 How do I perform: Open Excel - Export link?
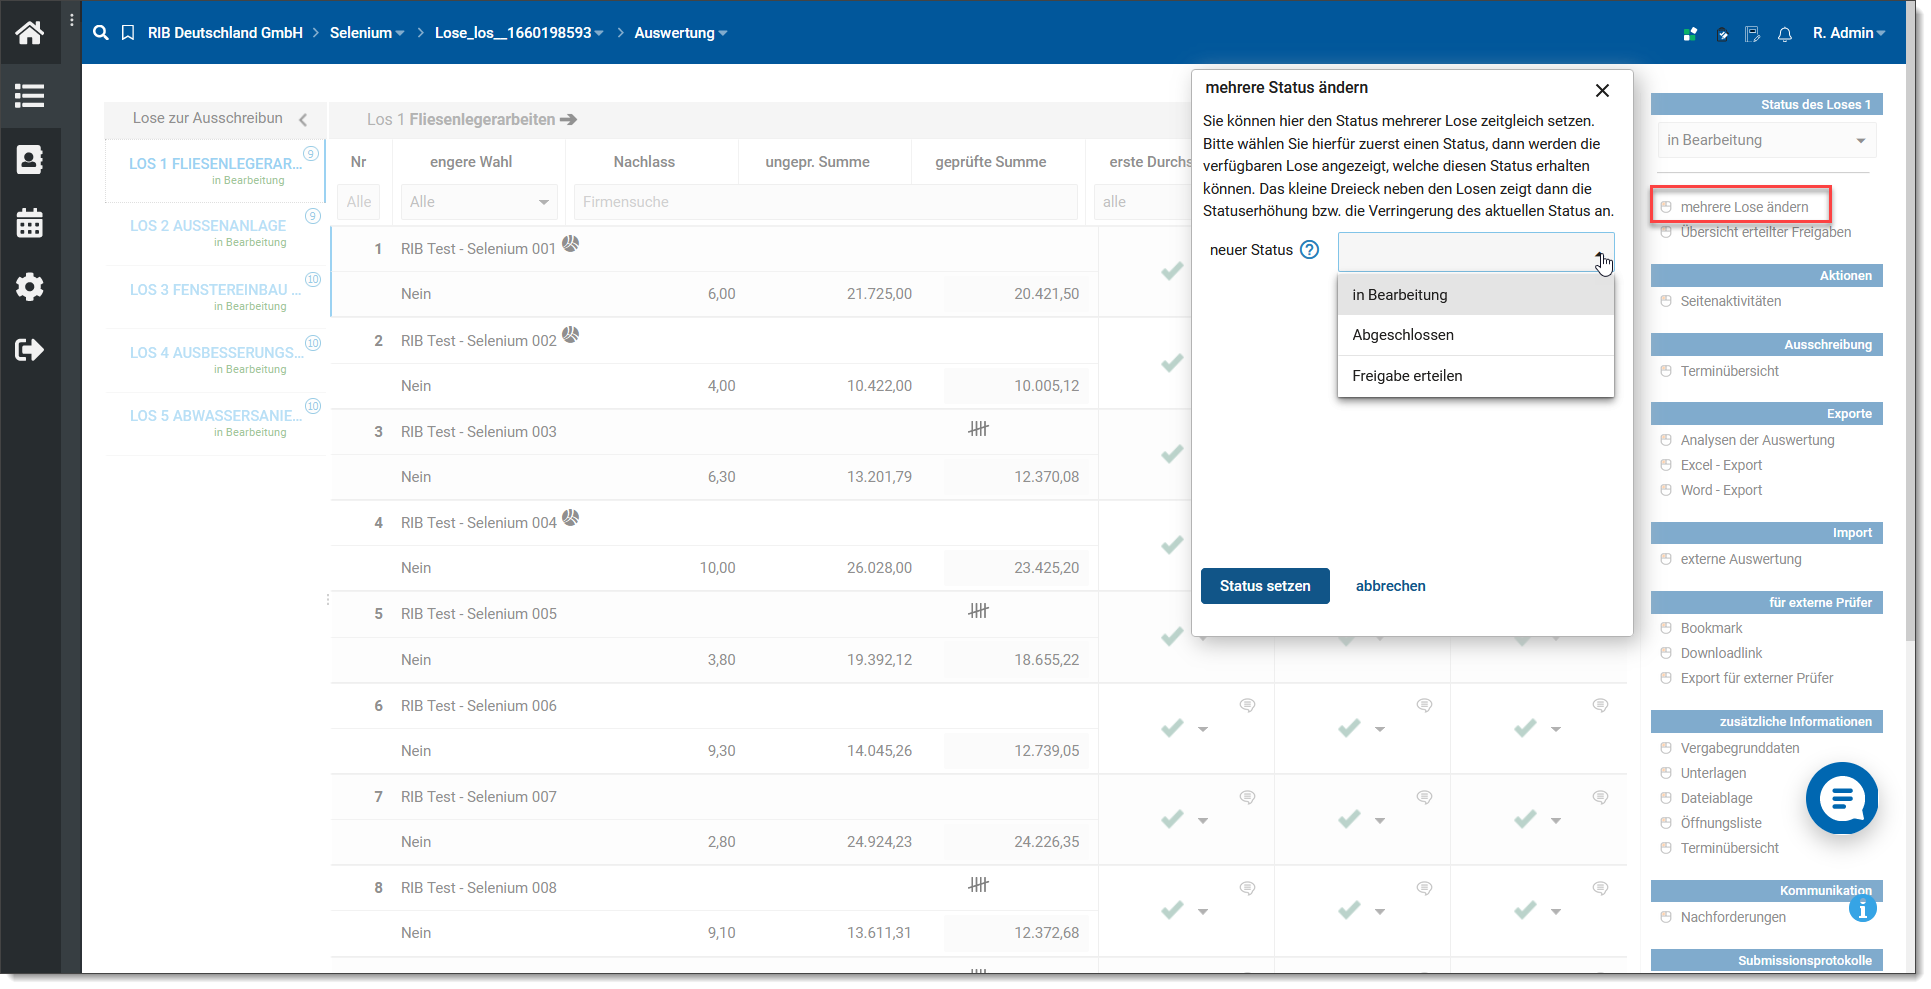tap(1721, 465)
